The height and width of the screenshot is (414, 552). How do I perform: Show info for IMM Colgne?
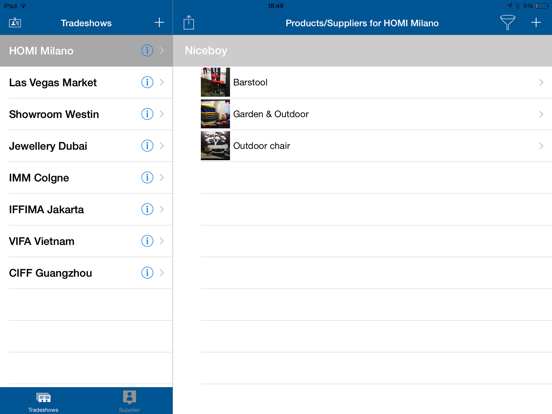pyautogui.click(x=147, y=177)
